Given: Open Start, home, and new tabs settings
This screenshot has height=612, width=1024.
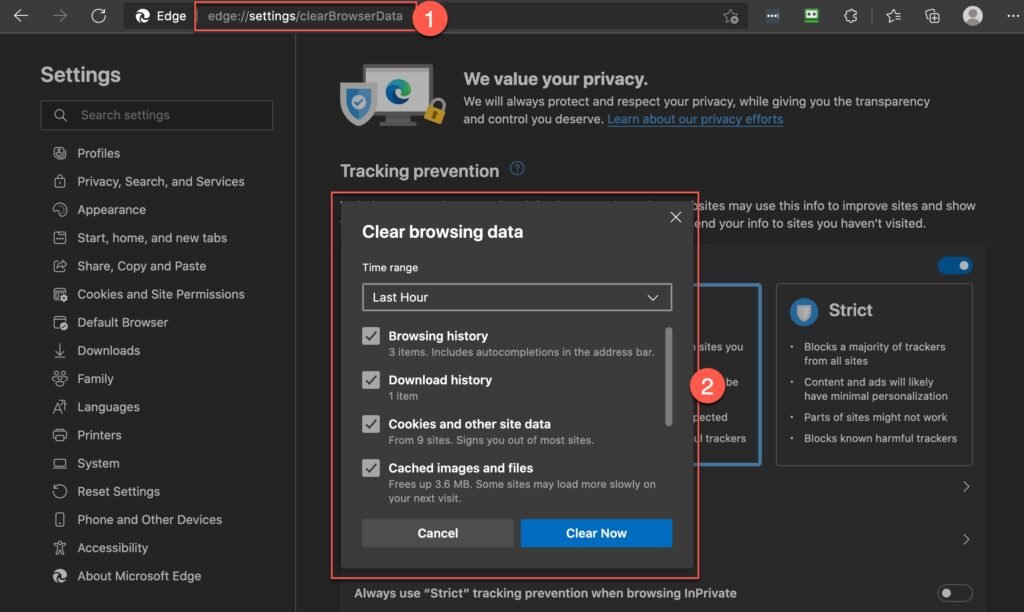Looking at the screenshot, I should 152,238.
